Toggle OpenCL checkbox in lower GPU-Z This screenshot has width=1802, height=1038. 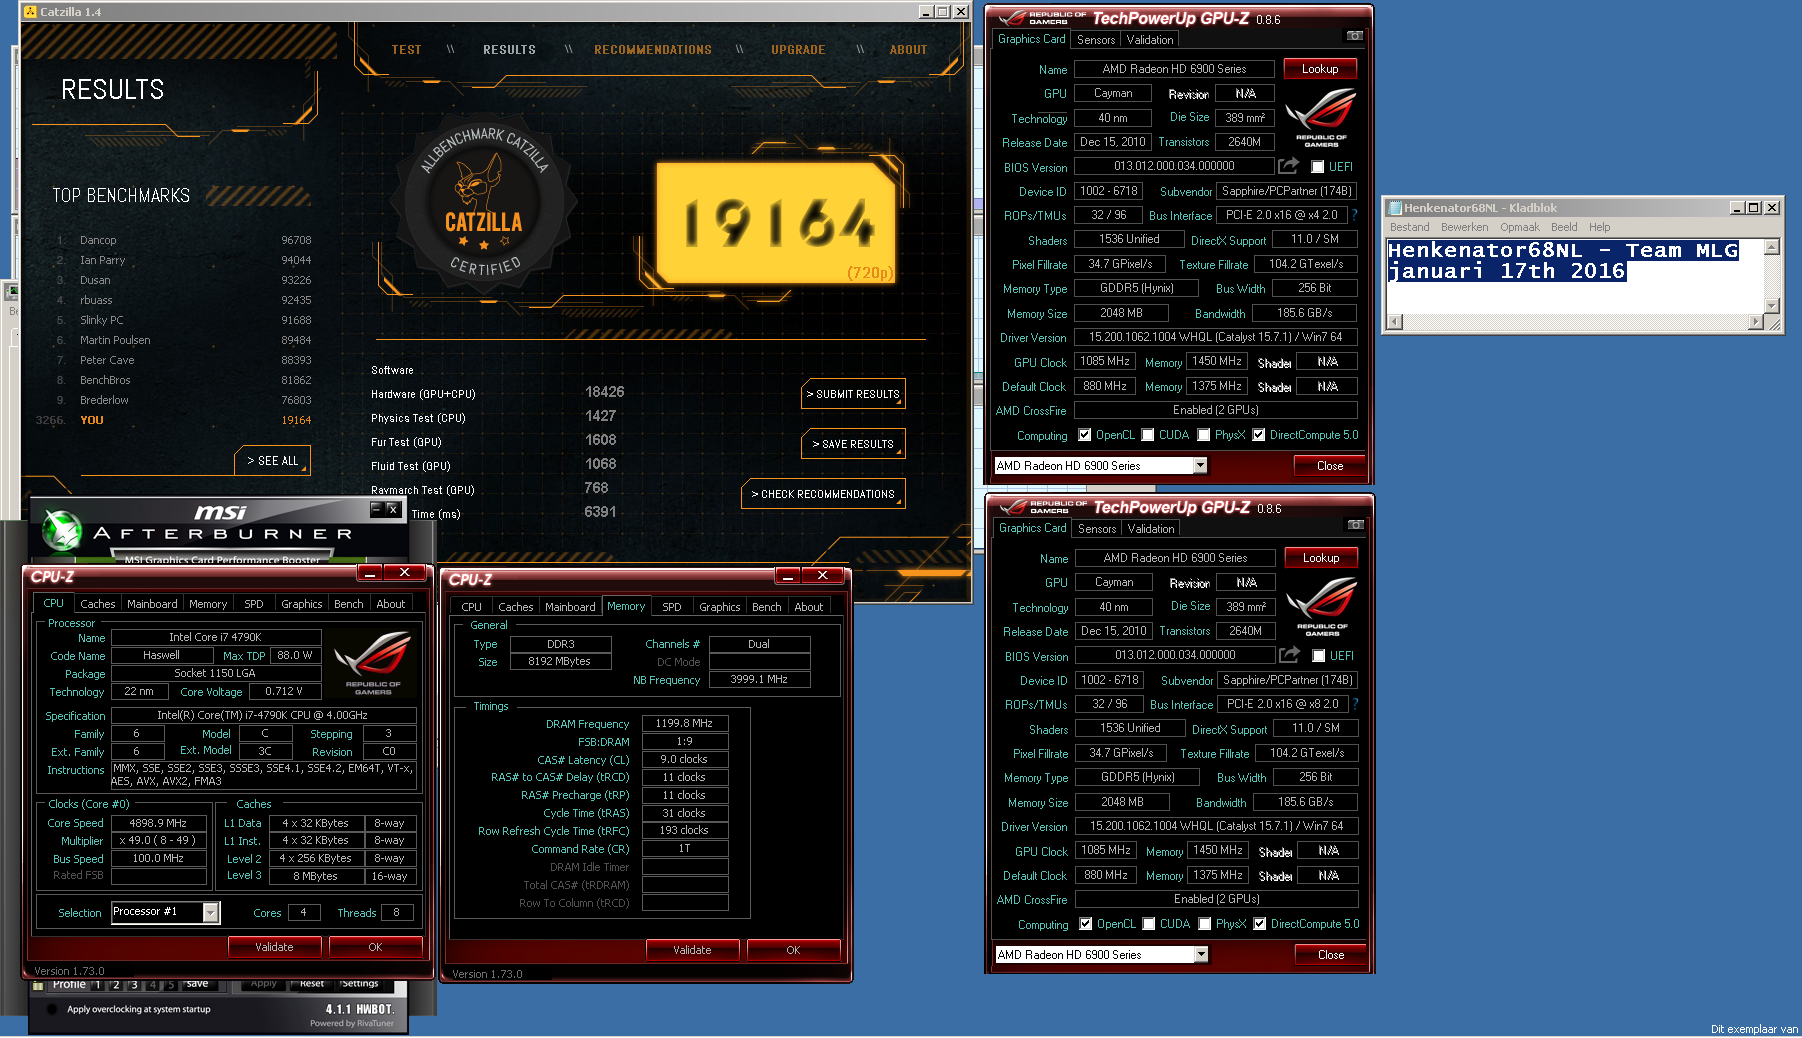1086,924
